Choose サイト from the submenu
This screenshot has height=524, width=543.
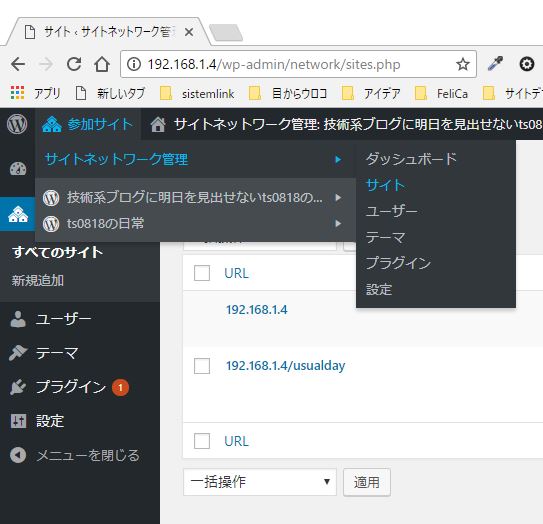(385, 185)
